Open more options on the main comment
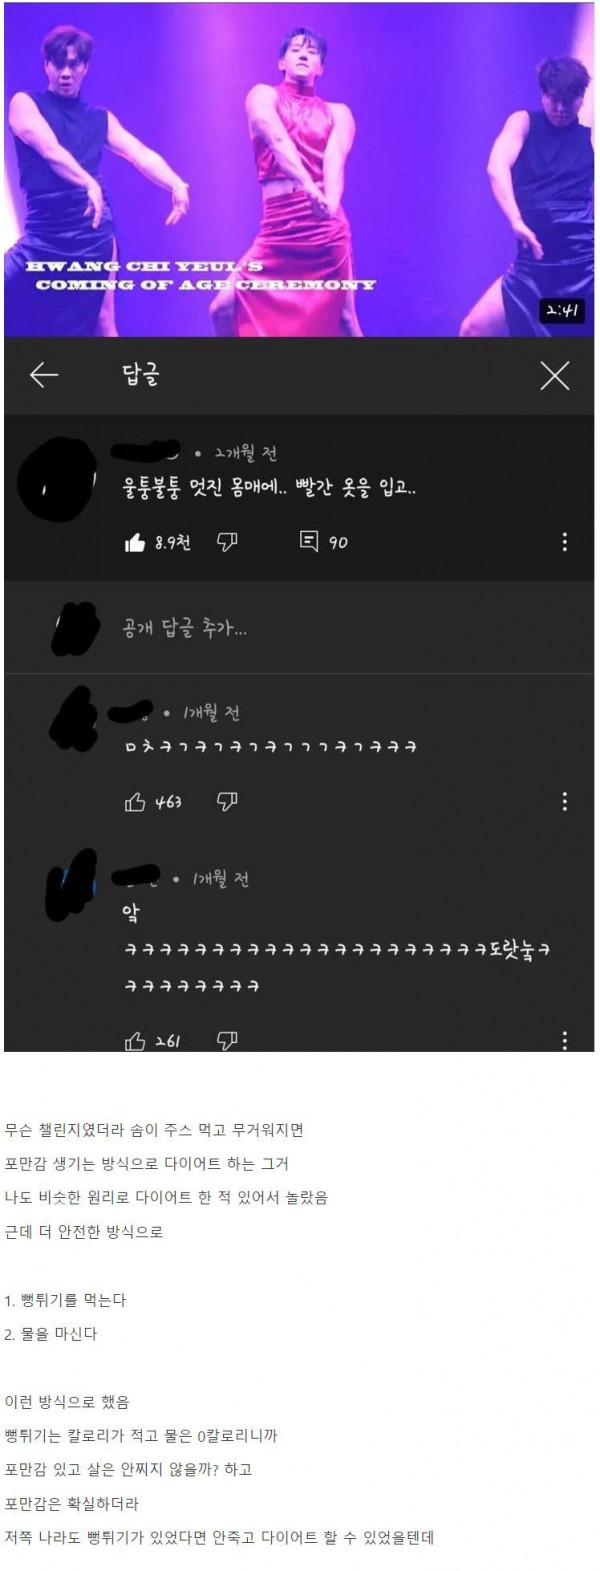This screenshot has width=600, height=1571. [x=565, y=541]
